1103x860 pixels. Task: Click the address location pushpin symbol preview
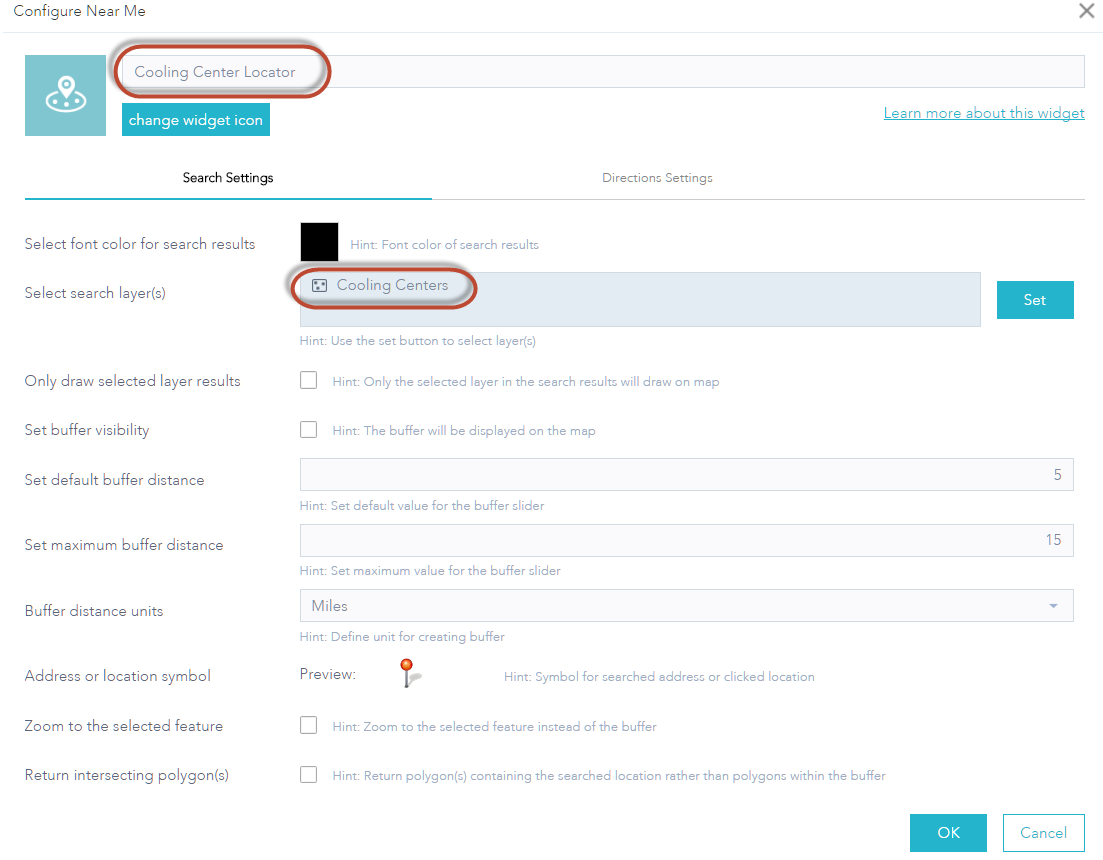(407, 673)
